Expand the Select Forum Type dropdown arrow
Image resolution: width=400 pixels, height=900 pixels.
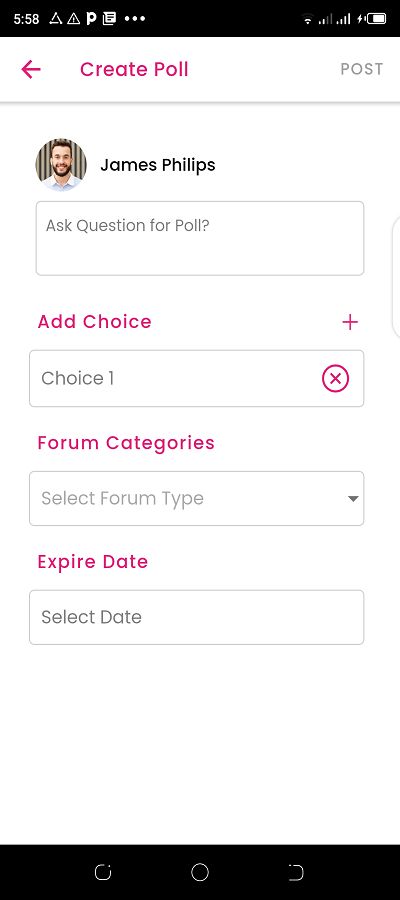353,499
